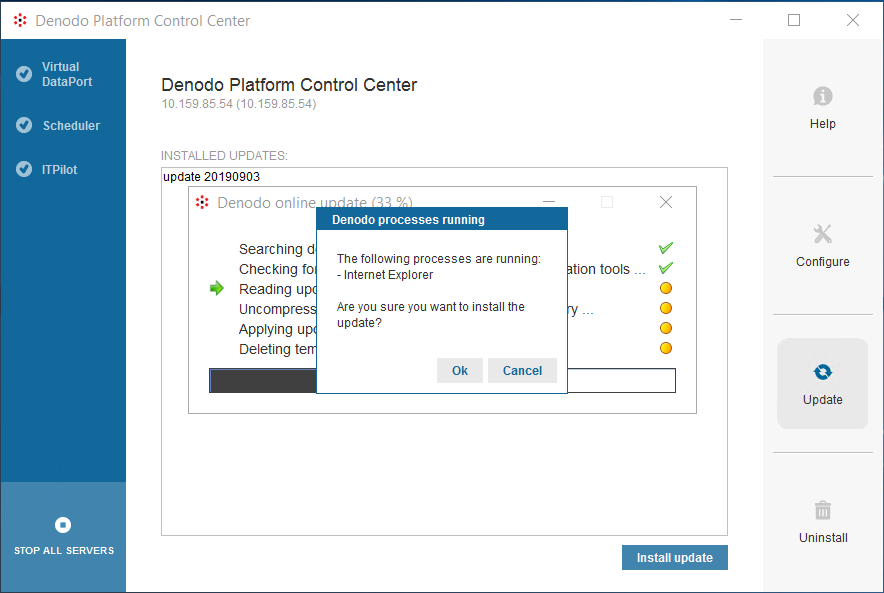Click the Virtual DataPort check icon
Screen dimensions: 884x593
pos(24,74)
